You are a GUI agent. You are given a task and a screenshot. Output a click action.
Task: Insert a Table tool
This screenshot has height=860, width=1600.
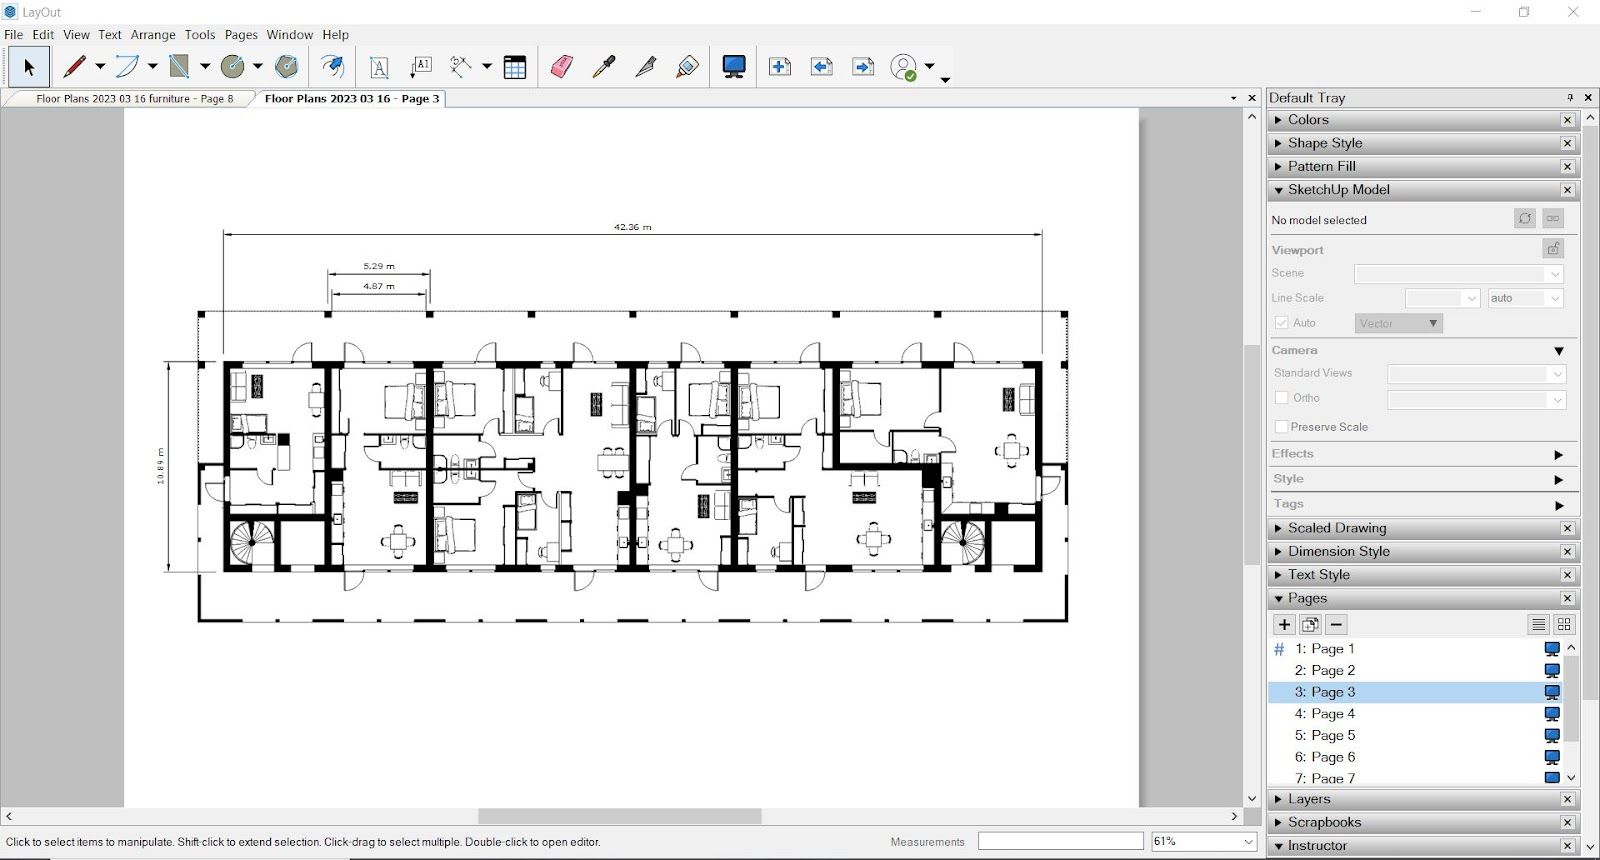tap(515, 67)
